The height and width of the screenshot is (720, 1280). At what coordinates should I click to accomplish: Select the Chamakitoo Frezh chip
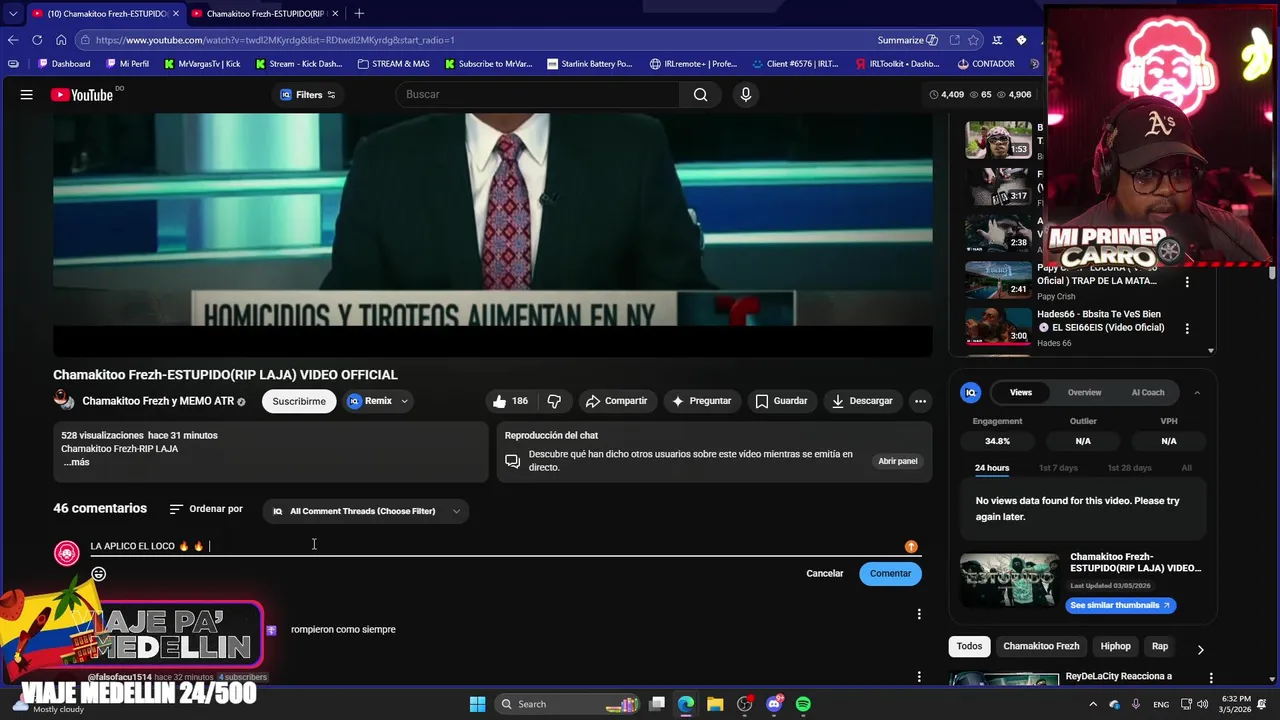(1041, 646)
